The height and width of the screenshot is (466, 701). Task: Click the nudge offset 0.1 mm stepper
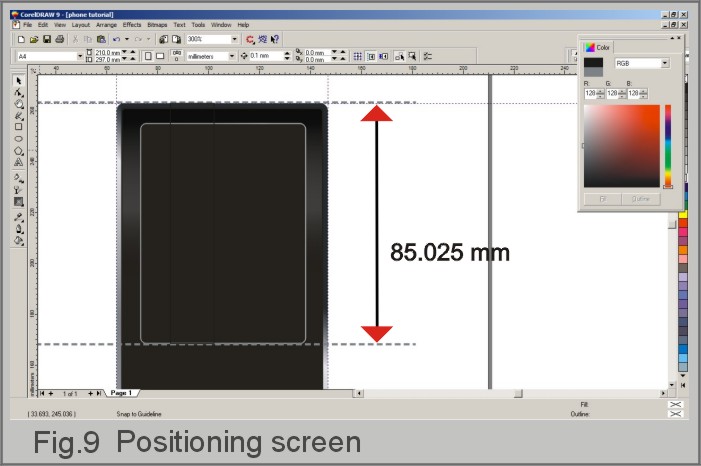(x=287, y=56)
